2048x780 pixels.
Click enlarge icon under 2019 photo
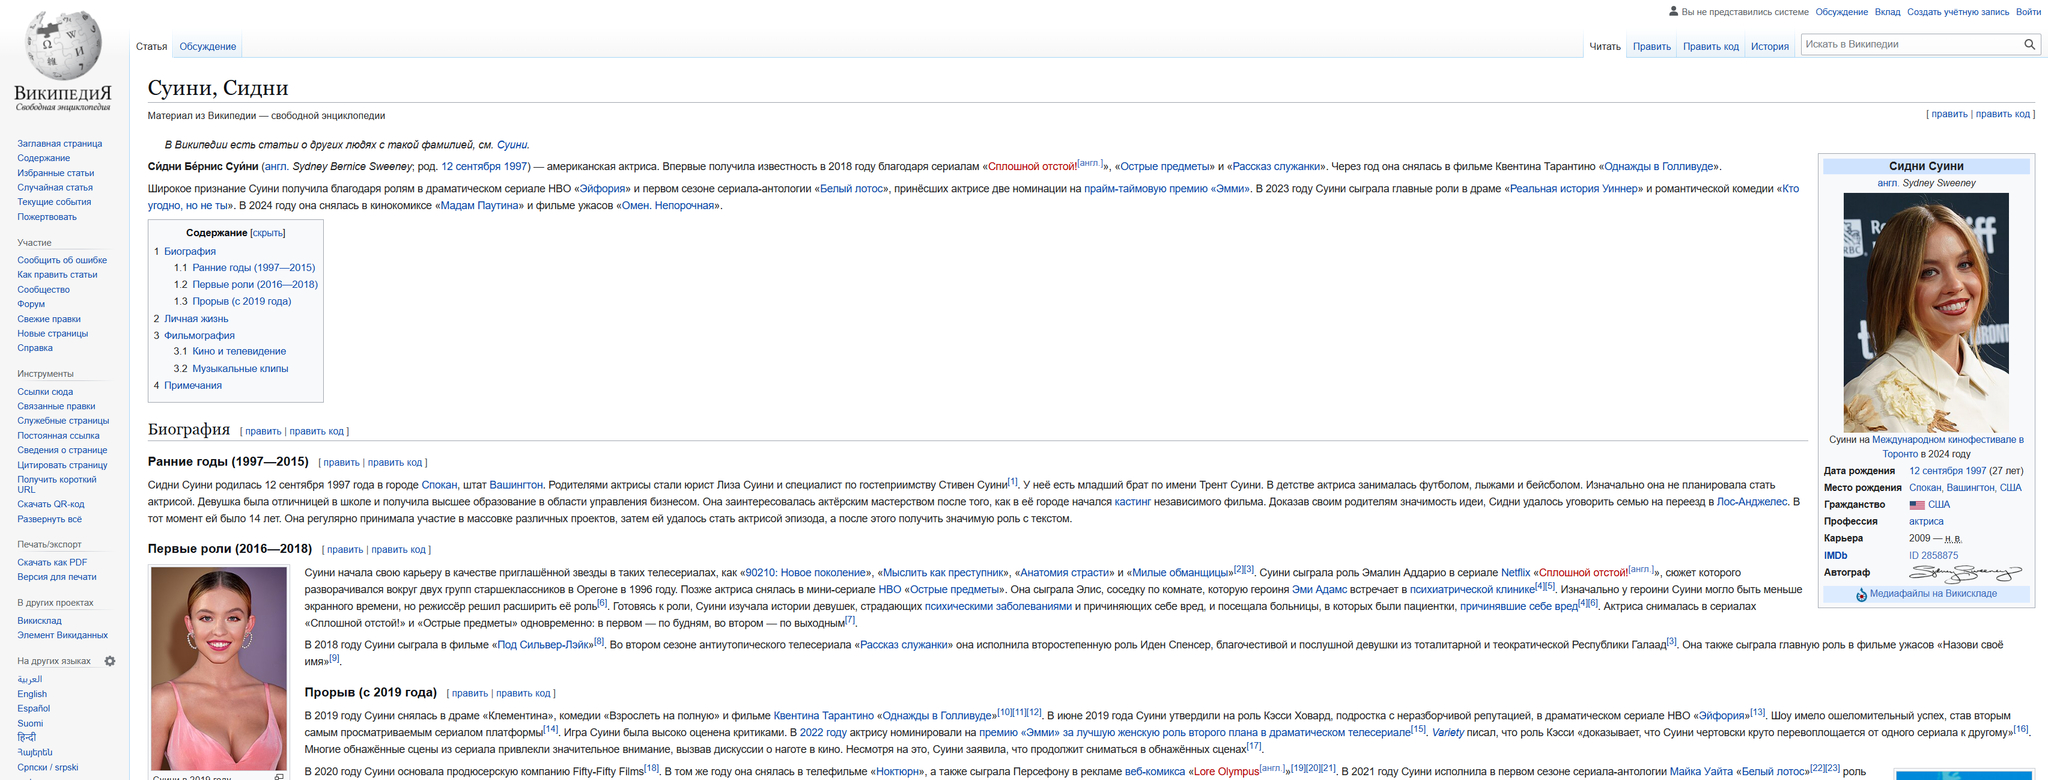tap(279, 776)
